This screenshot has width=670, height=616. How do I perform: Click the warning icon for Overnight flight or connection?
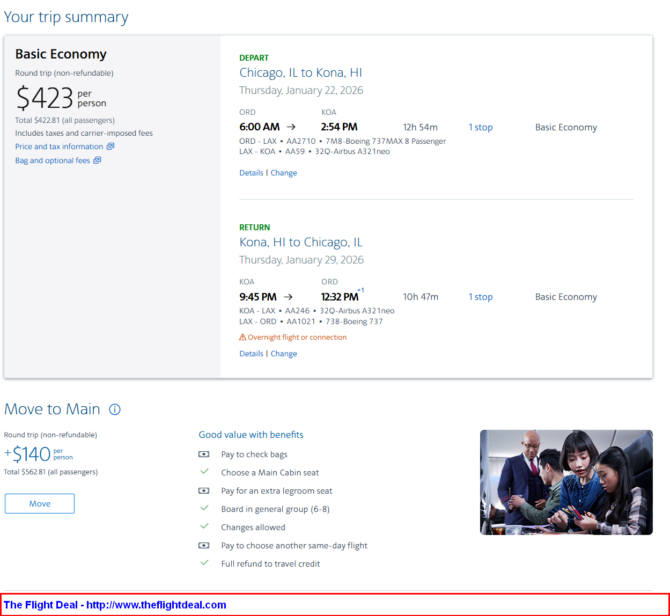click(243, 337)
